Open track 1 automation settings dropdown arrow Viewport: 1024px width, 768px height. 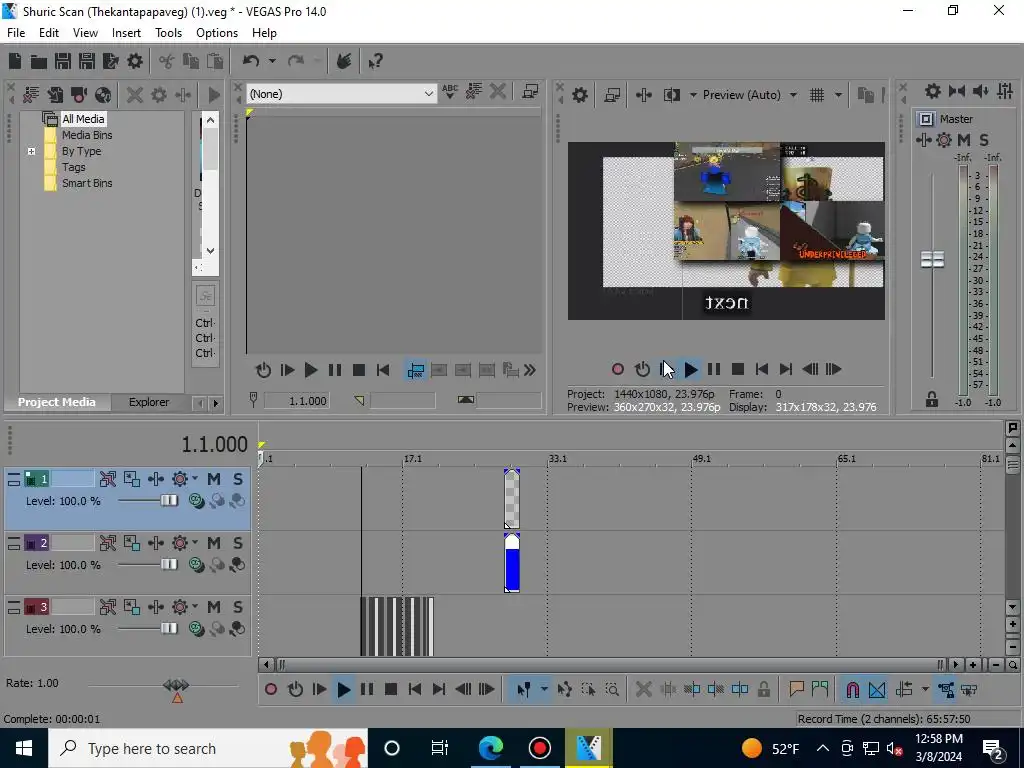(x=195, y=479)
